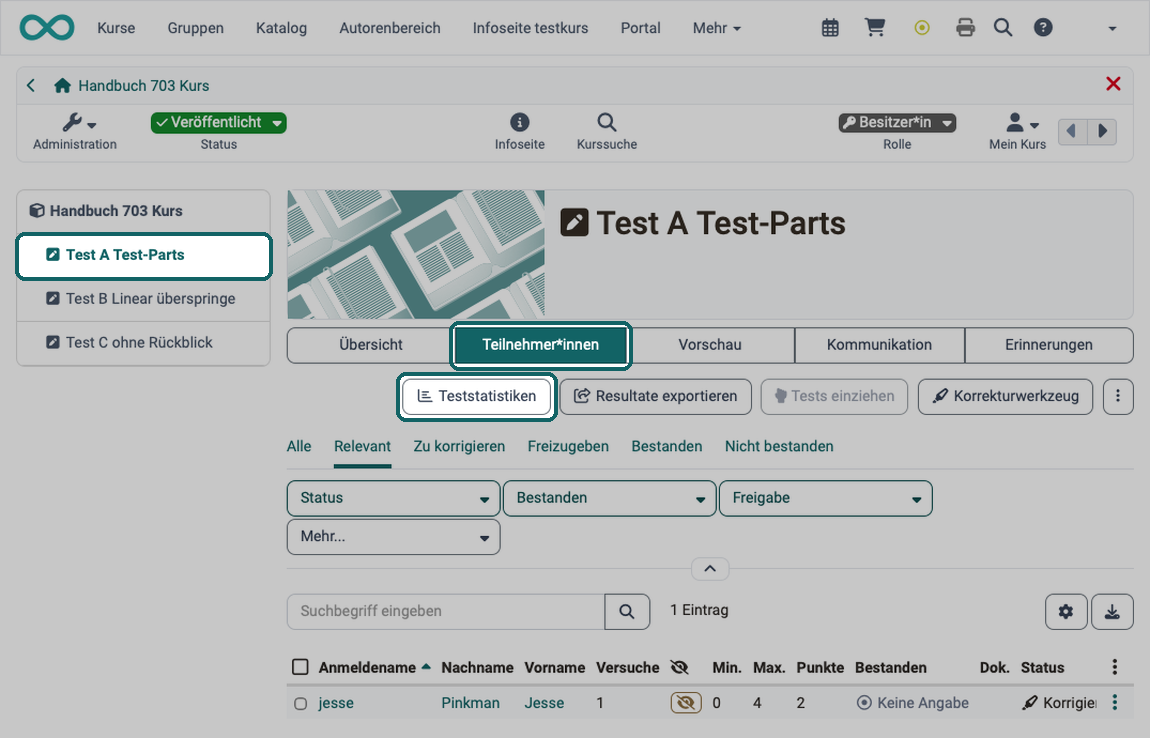Open table header three-dot menu
Image resolution: width=1150 pixels, height=738 pixels.
[x=1115, y=667]
